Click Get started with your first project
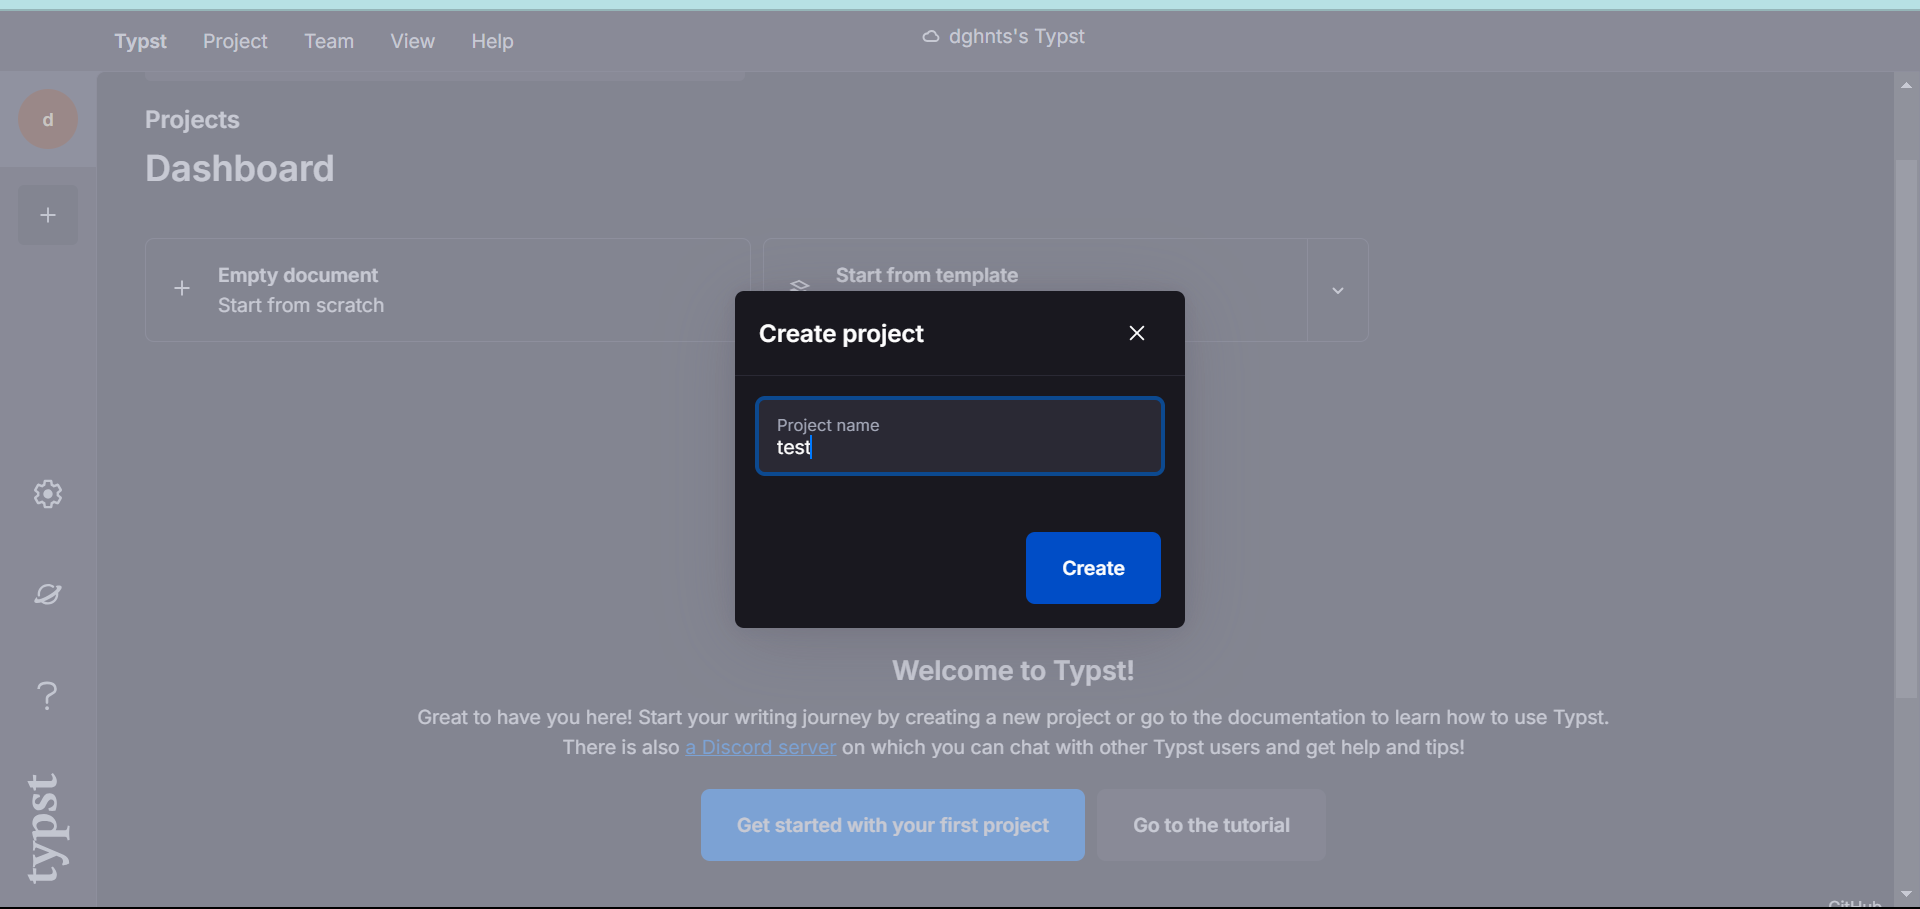The image size is (1920, 909). pos(893,825)
